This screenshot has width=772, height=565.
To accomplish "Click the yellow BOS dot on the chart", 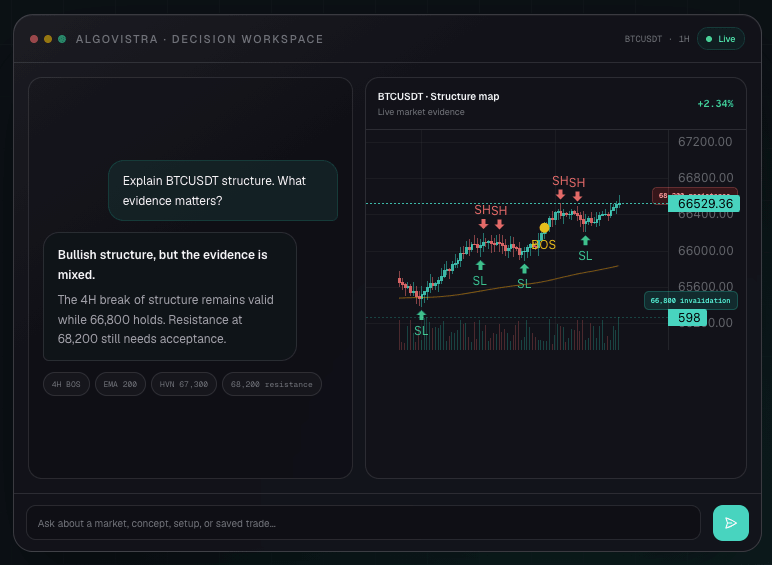I will click(x=544, y=228).
